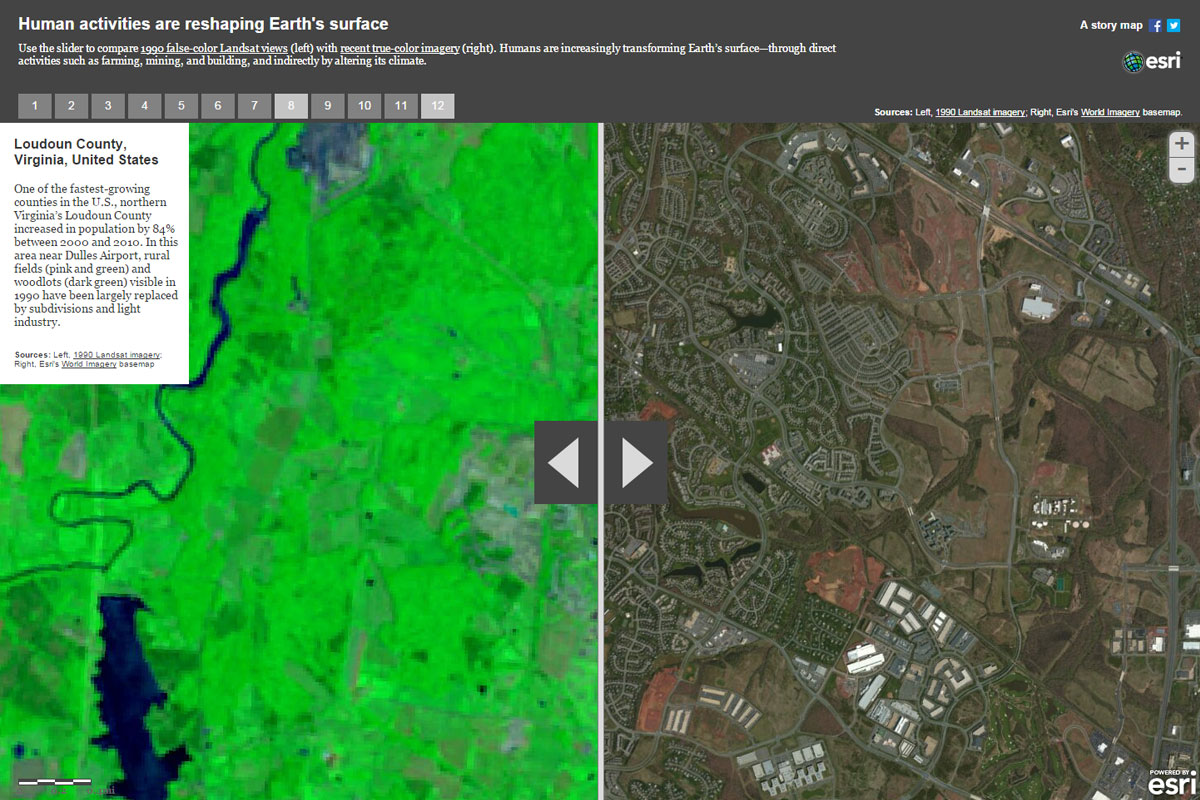This screenshot has width=1200, height=800.
Task: Click the Esri globe logo in header
Action: (1151, 62)
